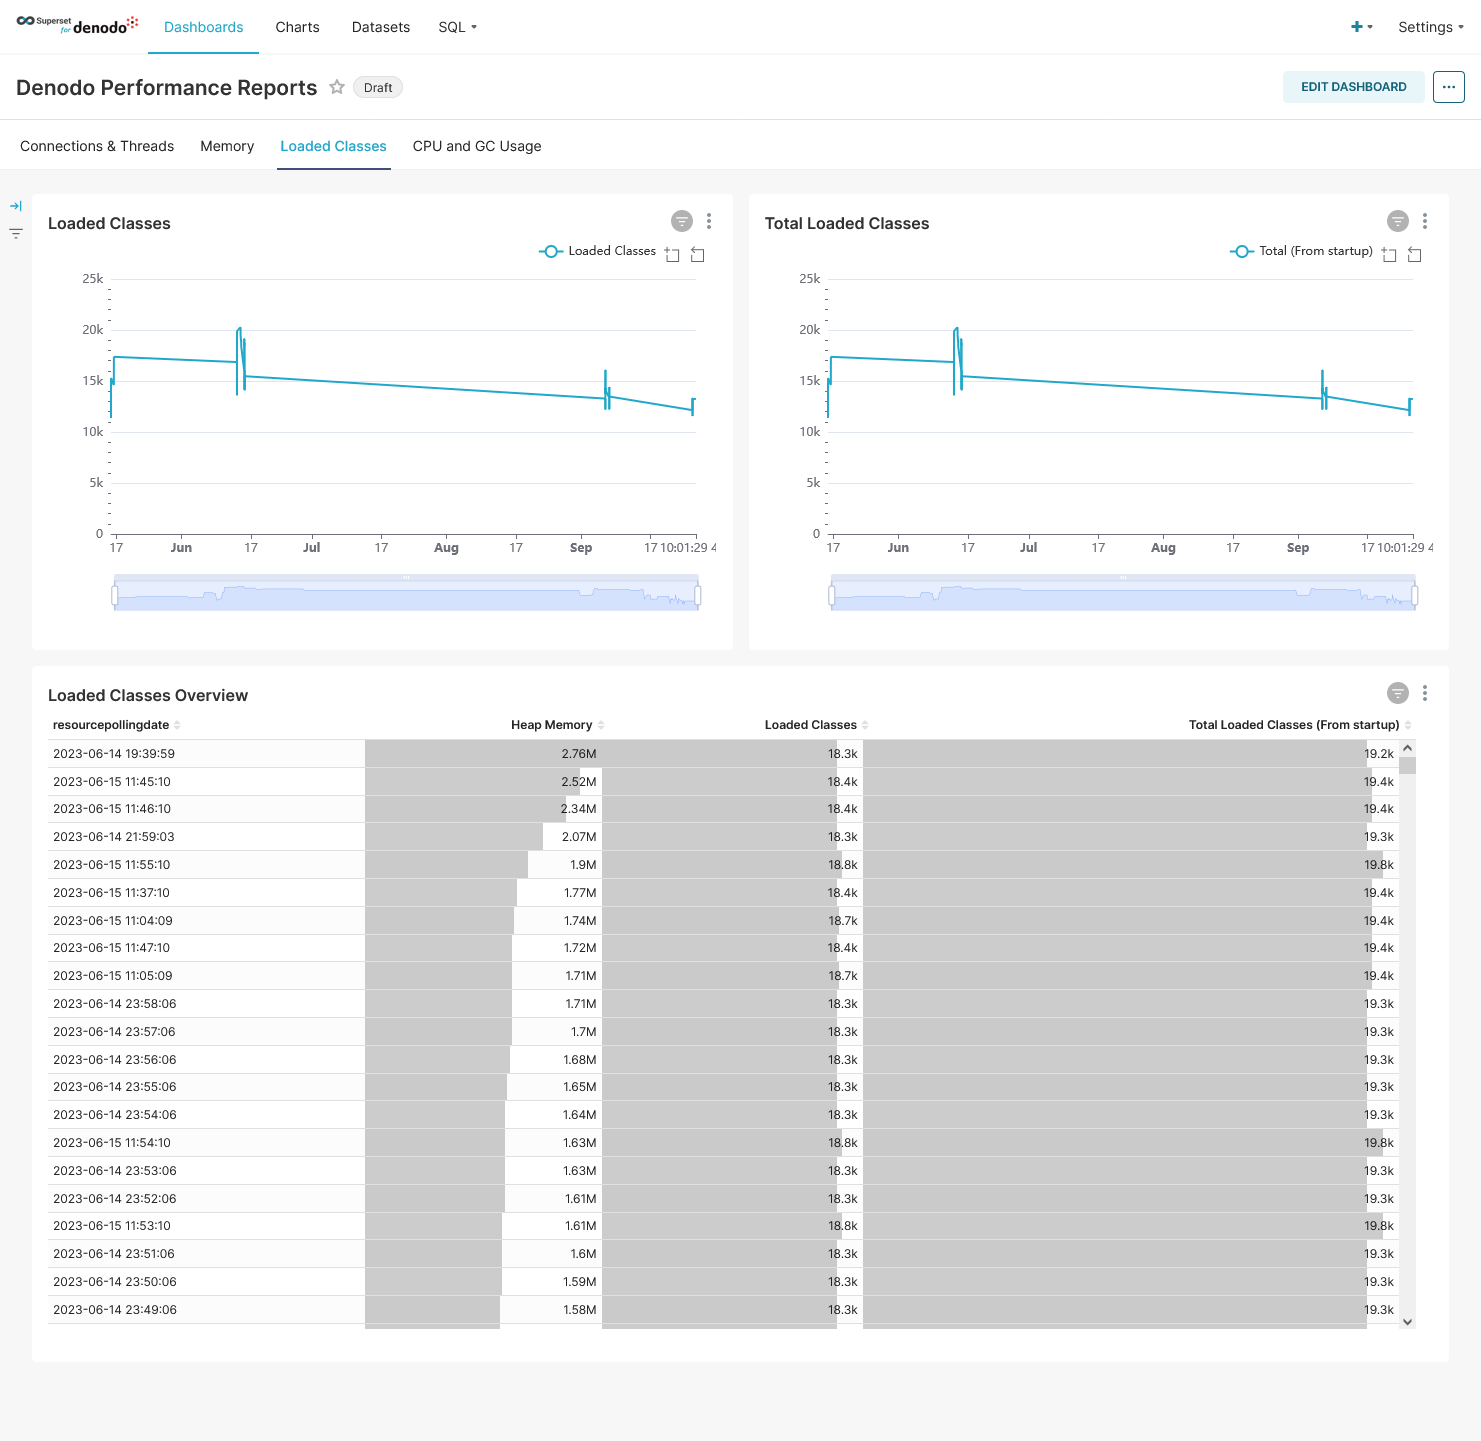The height and width of the screenshot is (1441, 1481).
Task: Open the dashboard ellipsis actions menu
Action: [1449, 87]
